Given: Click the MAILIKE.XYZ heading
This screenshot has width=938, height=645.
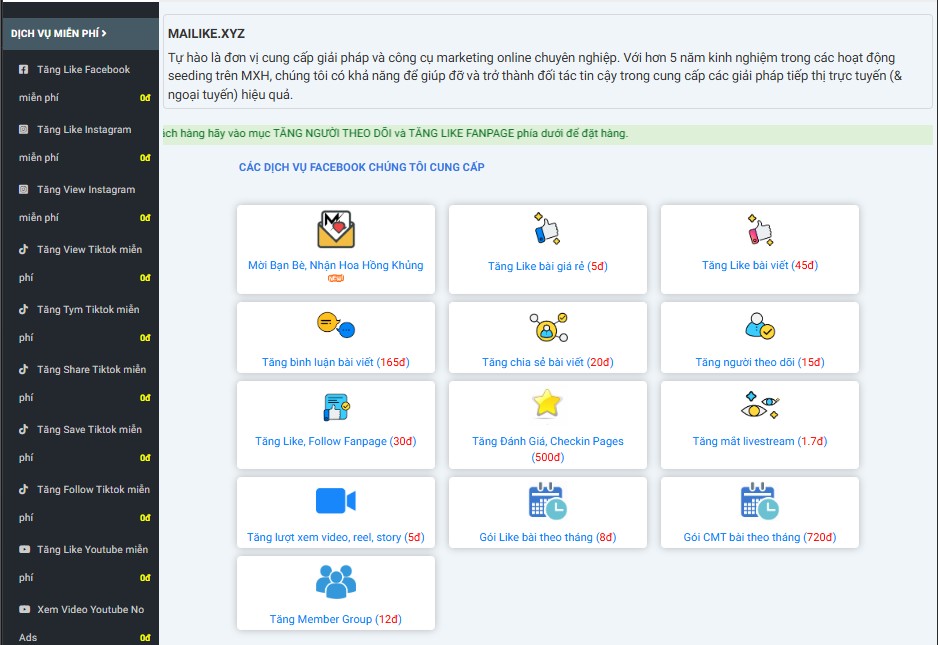Looking at the screenshot, I should [x=206, y=34].
